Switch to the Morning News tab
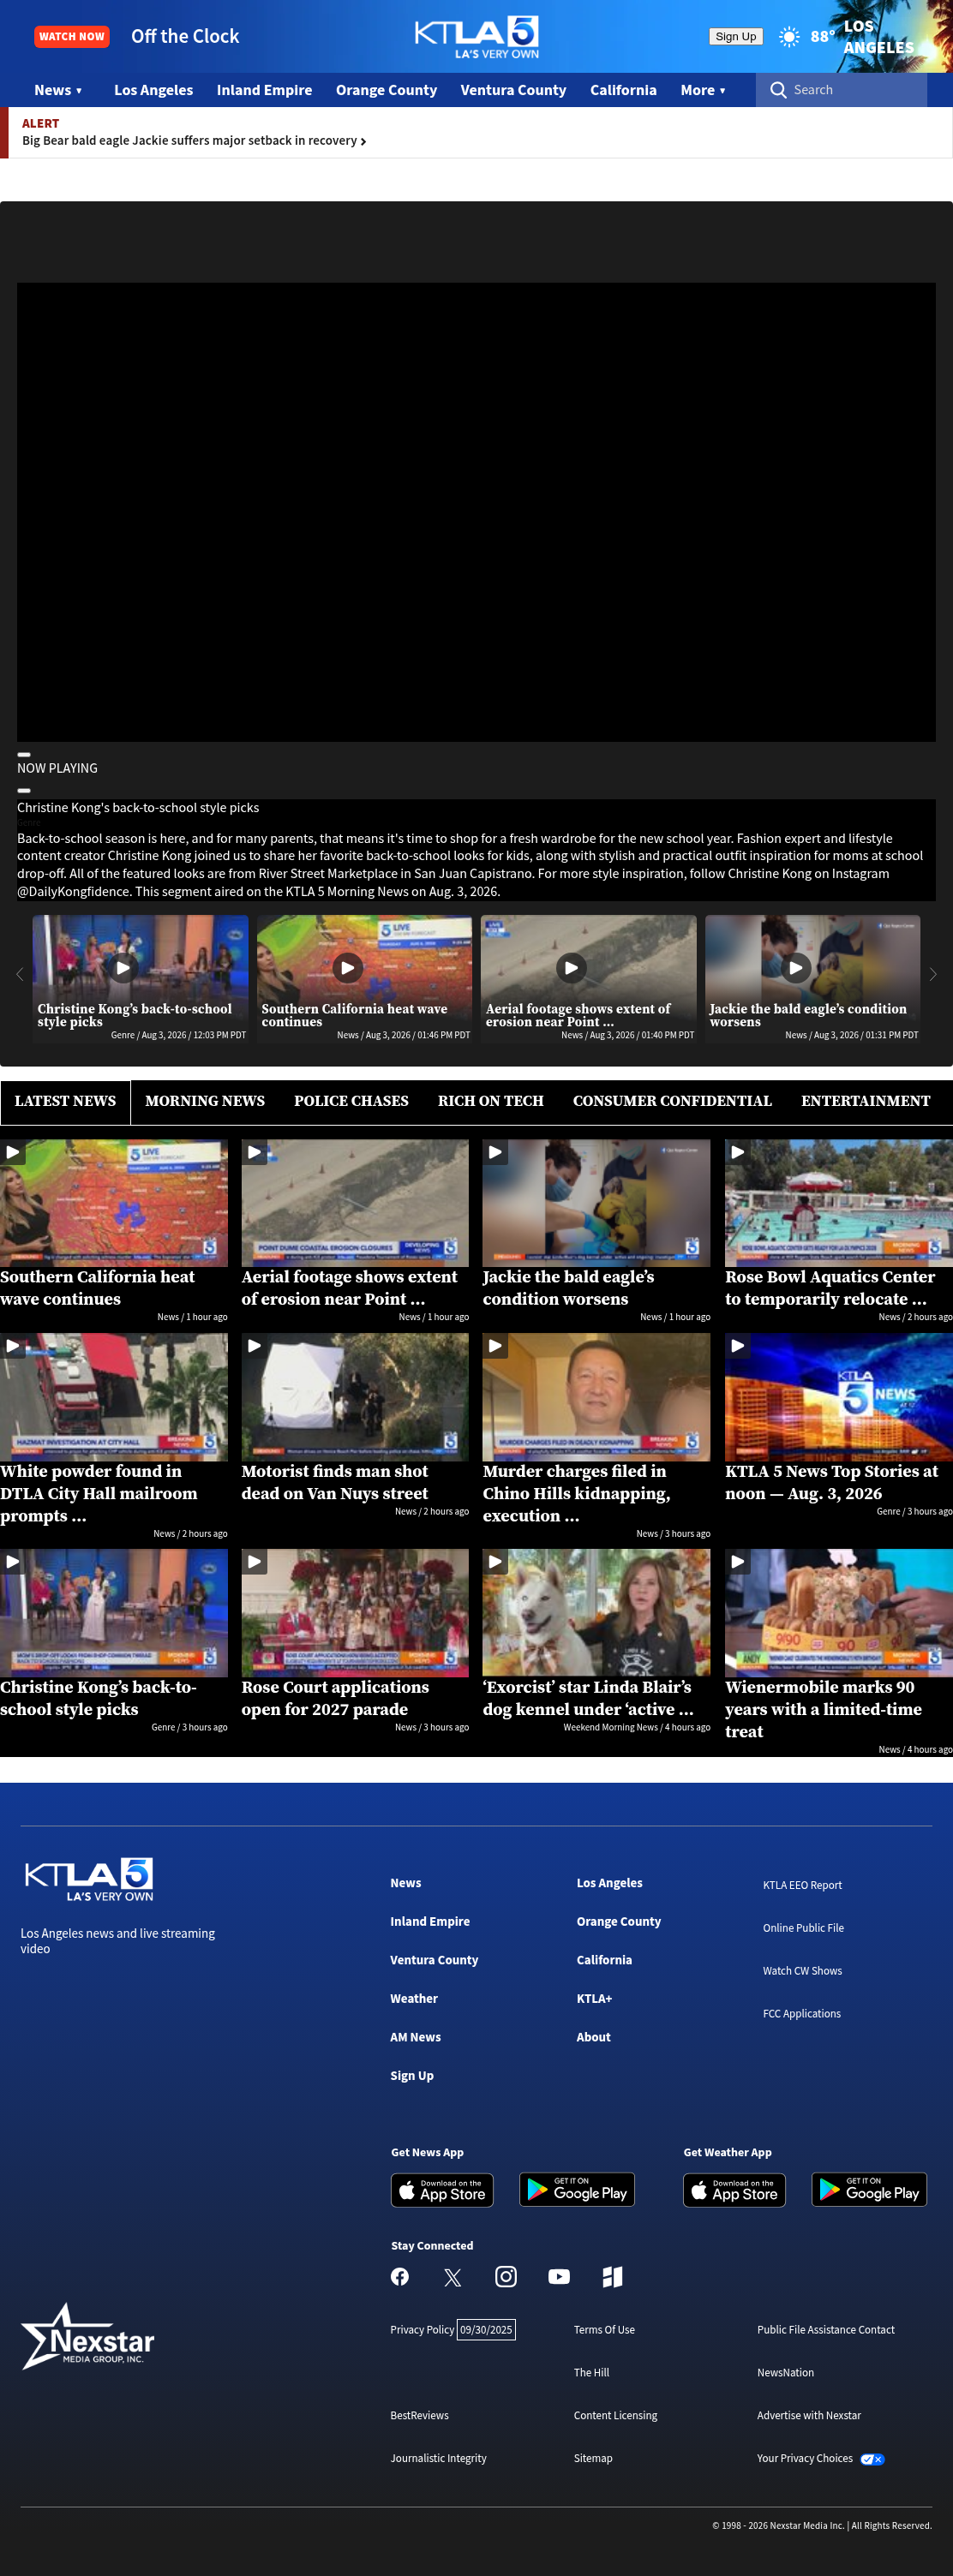 point(205,1101)
